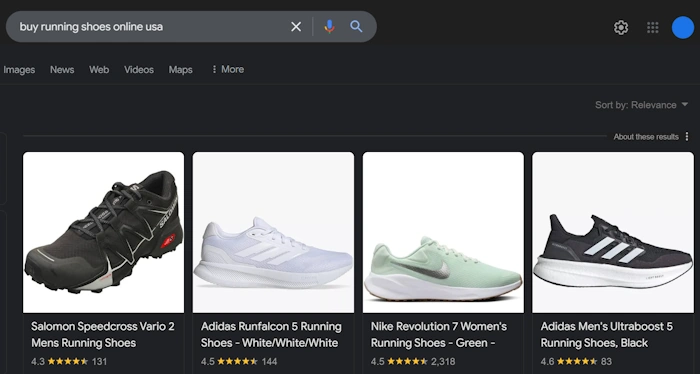Switch to the News tab

62,70
